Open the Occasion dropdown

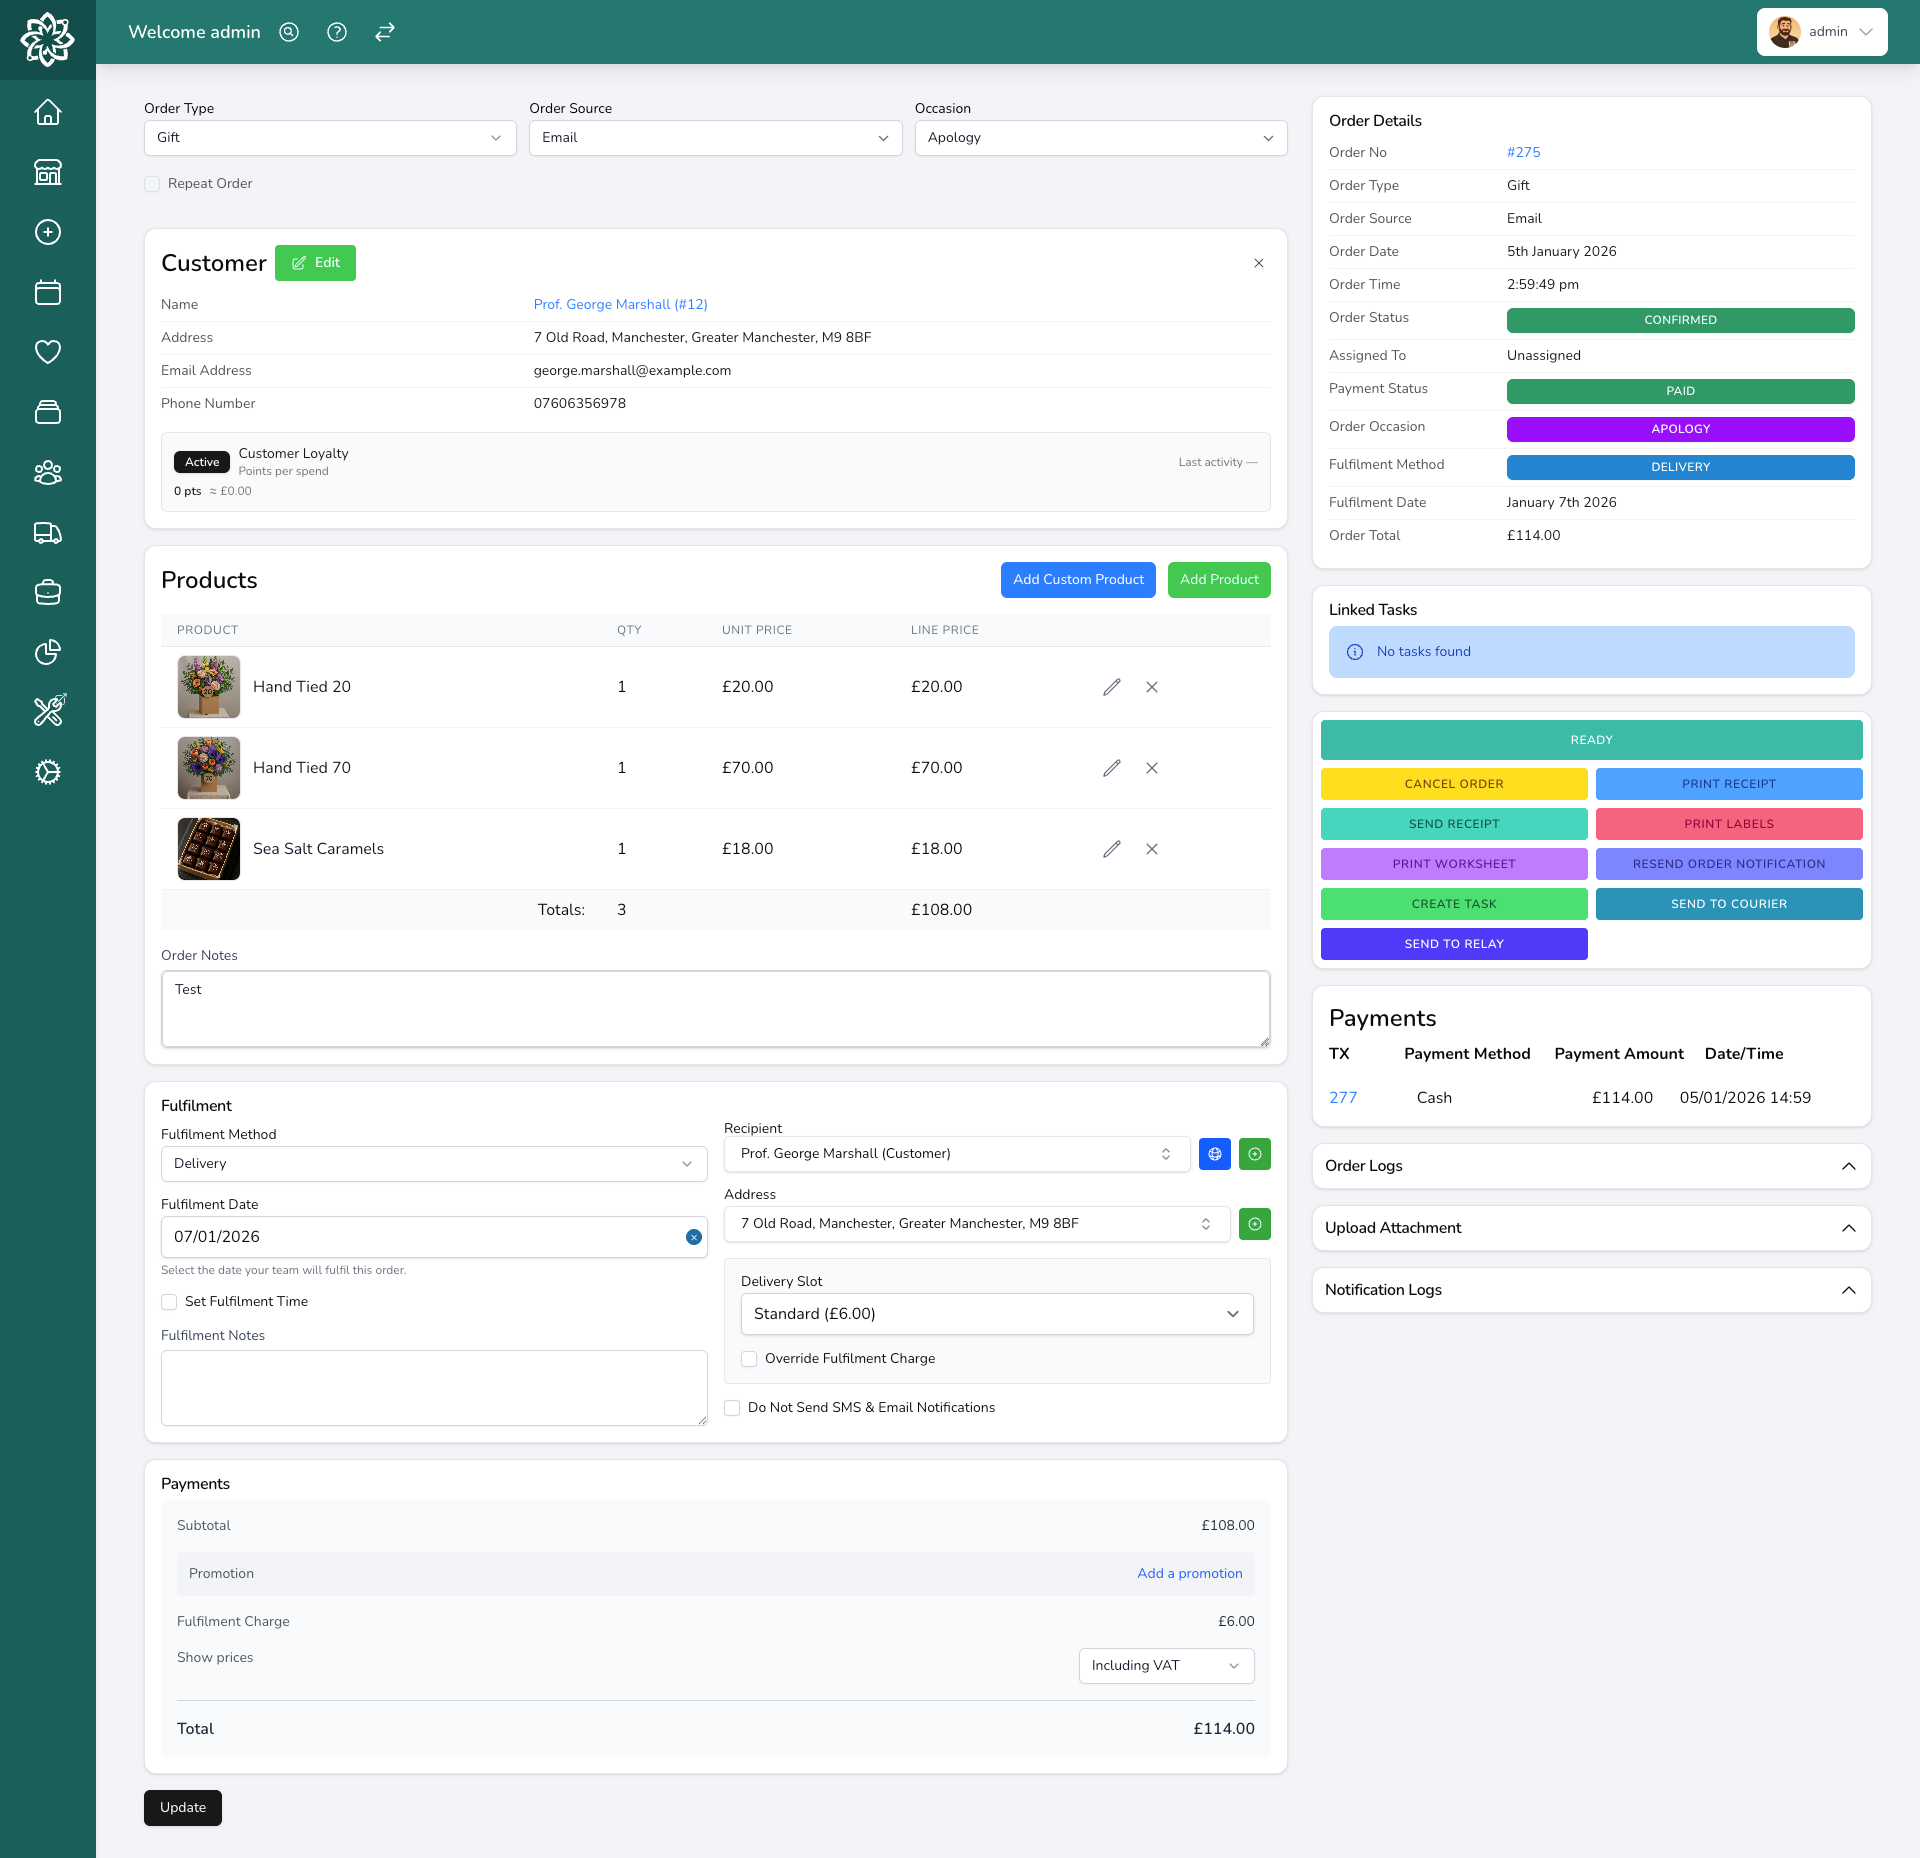pyautogui.click(x=1100, y=138)
